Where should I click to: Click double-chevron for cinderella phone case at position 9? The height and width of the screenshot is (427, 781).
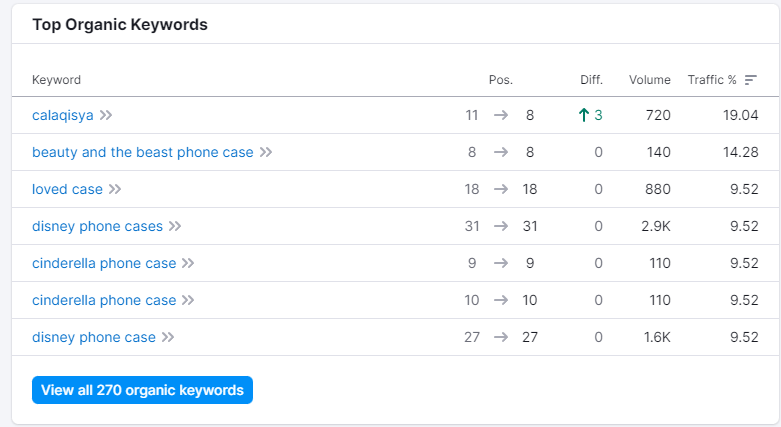pos(188,264)
